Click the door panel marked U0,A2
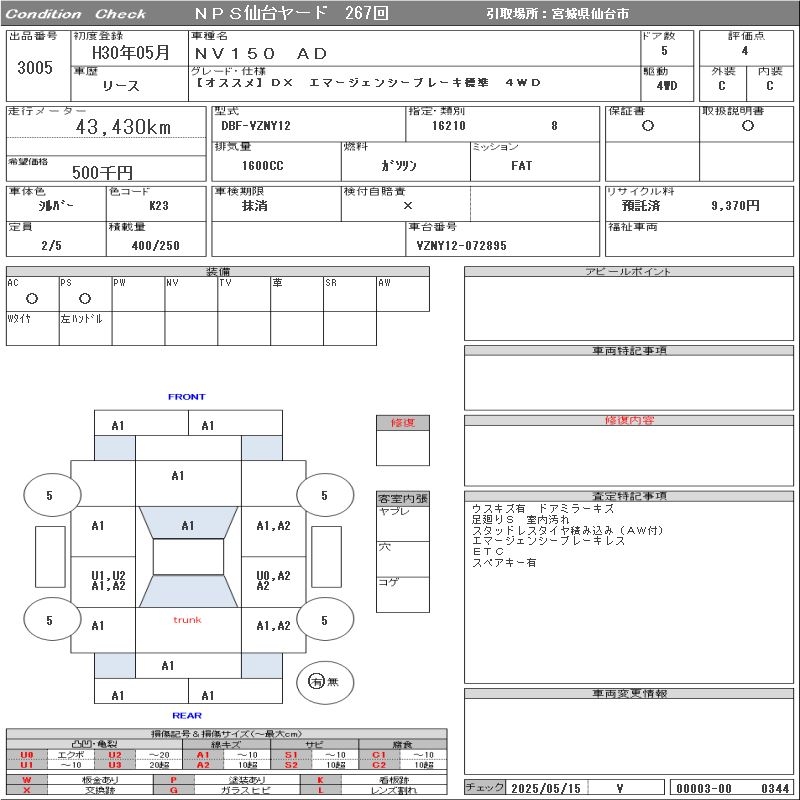This screenshot has width=800, height=800. pyautogui.click(x=273, y=580)
